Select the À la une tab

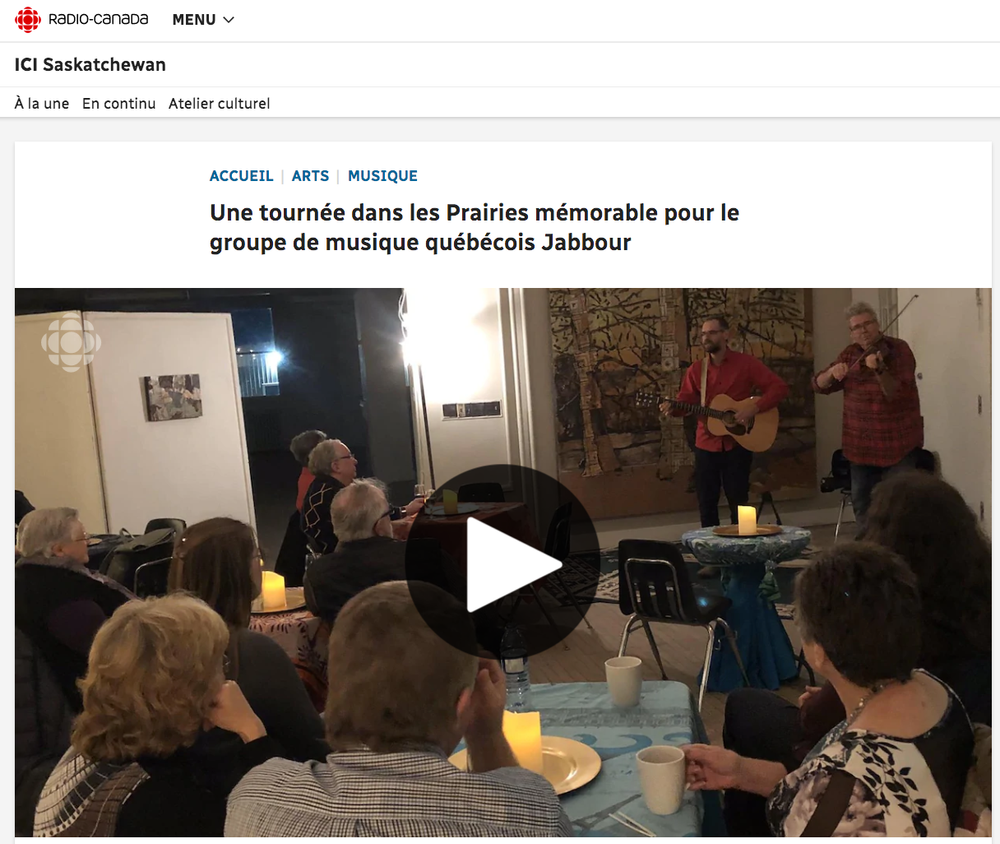[42, 103]
